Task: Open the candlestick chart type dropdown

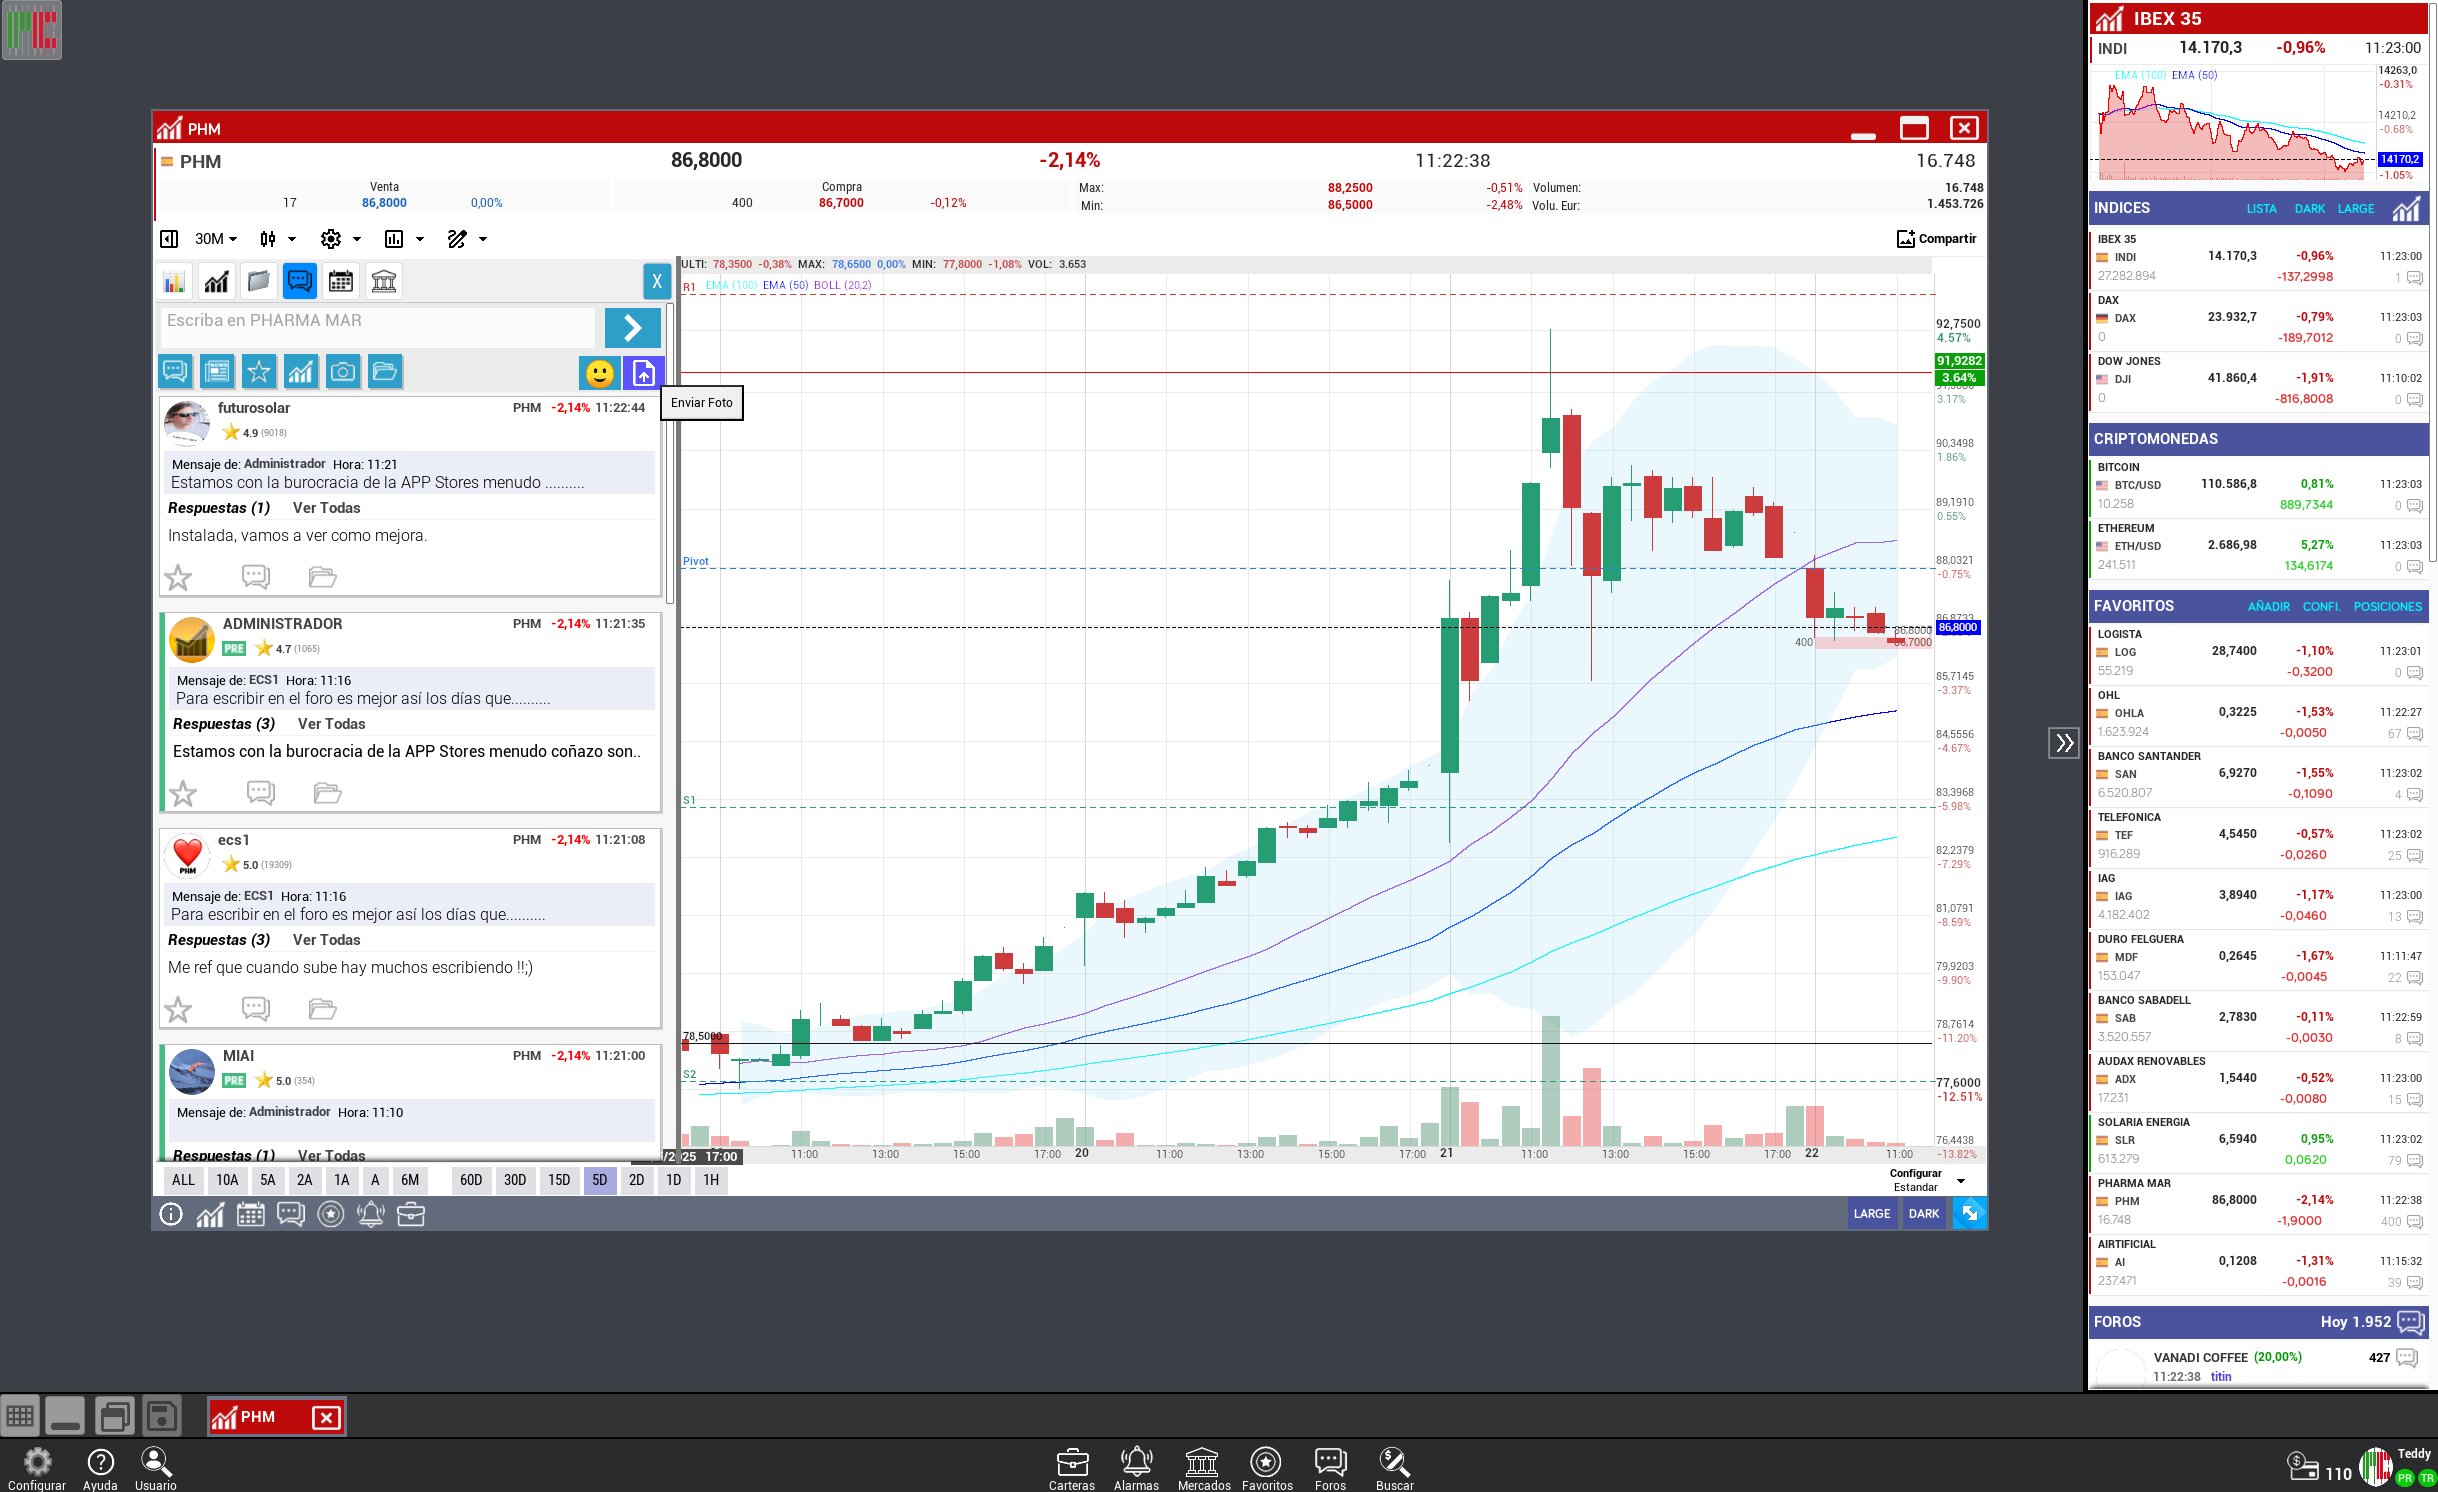Action: [278, 239]
